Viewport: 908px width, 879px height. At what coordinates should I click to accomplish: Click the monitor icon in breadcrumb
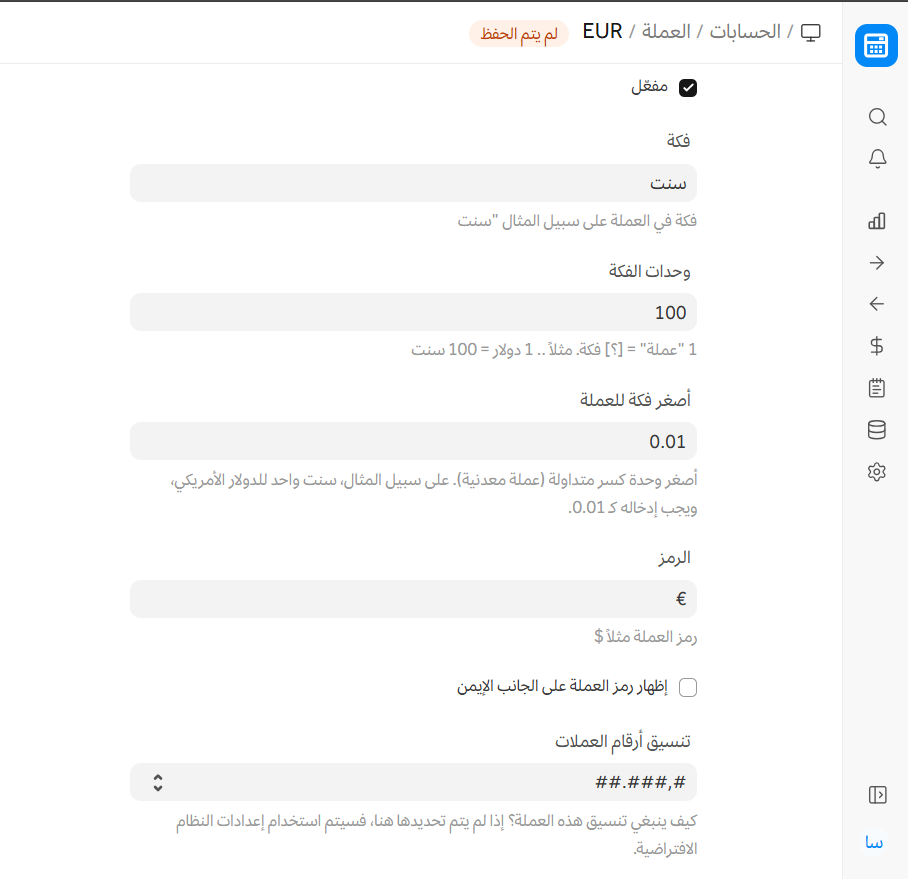(811, 33)
